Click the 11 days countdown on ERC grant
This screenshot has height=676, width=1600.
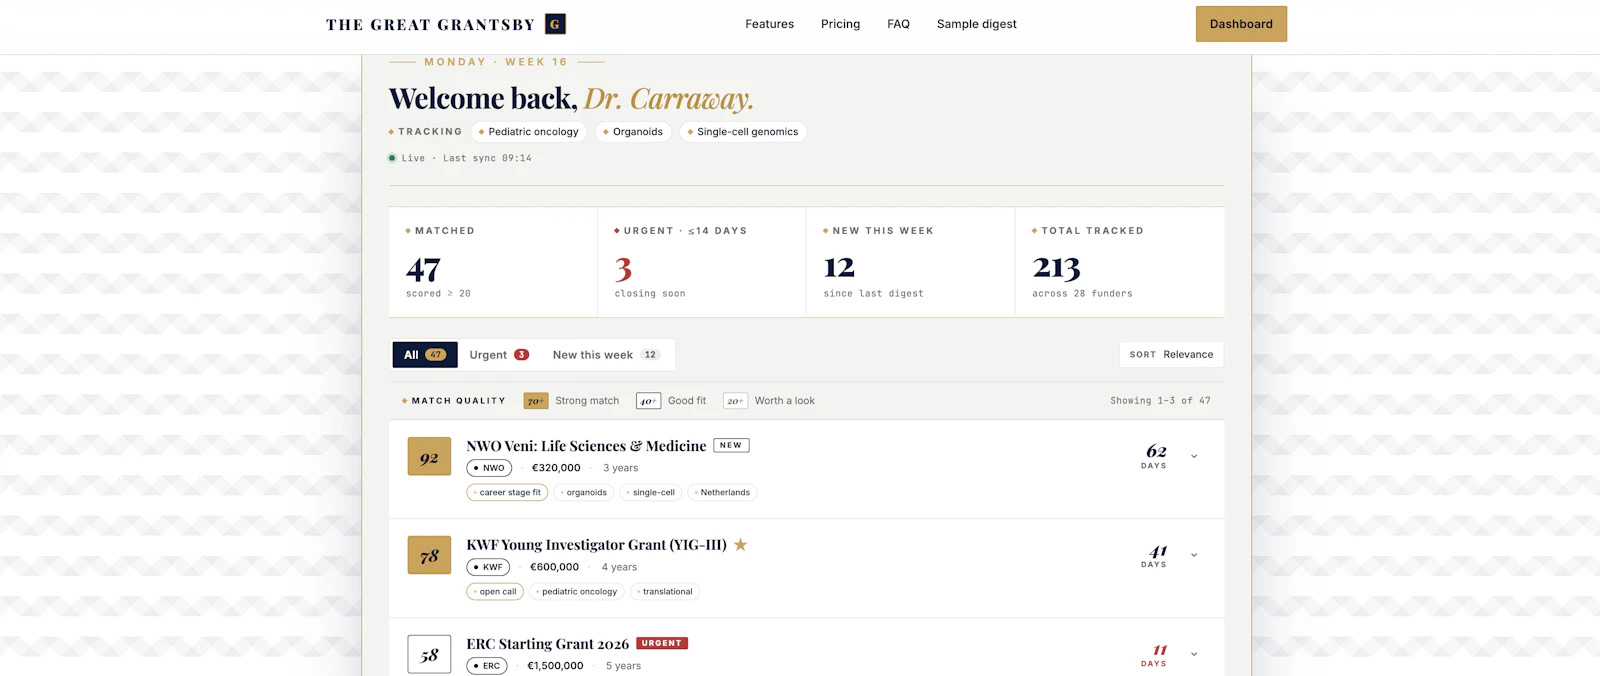1155,654
